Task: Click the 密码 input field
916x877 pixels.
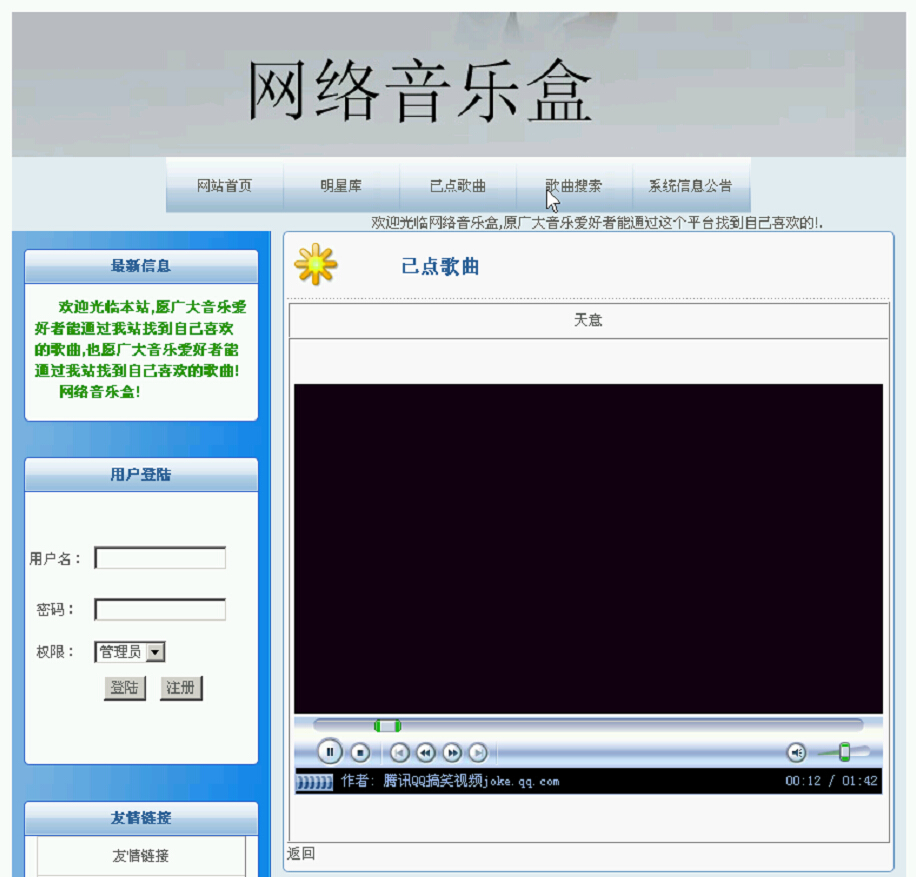Action: coord(160,609)
